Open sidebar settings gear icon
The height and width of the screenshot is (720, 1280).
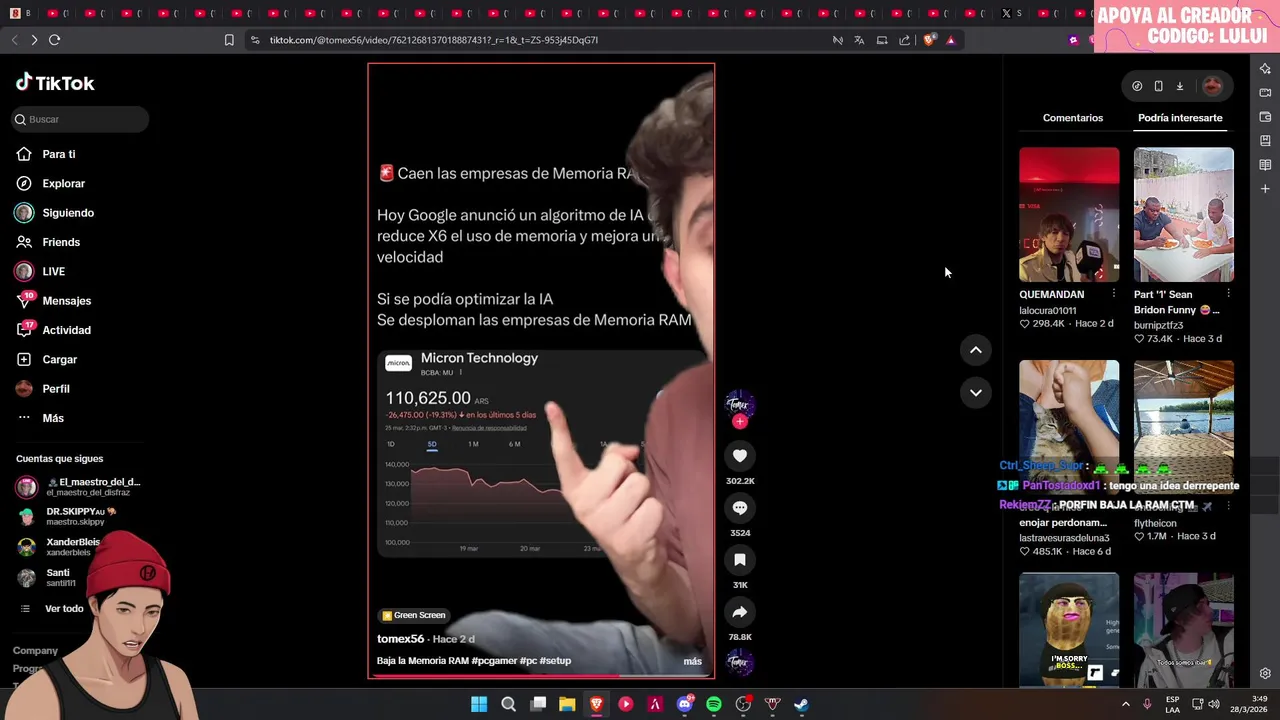click(x=1265, y=674)
